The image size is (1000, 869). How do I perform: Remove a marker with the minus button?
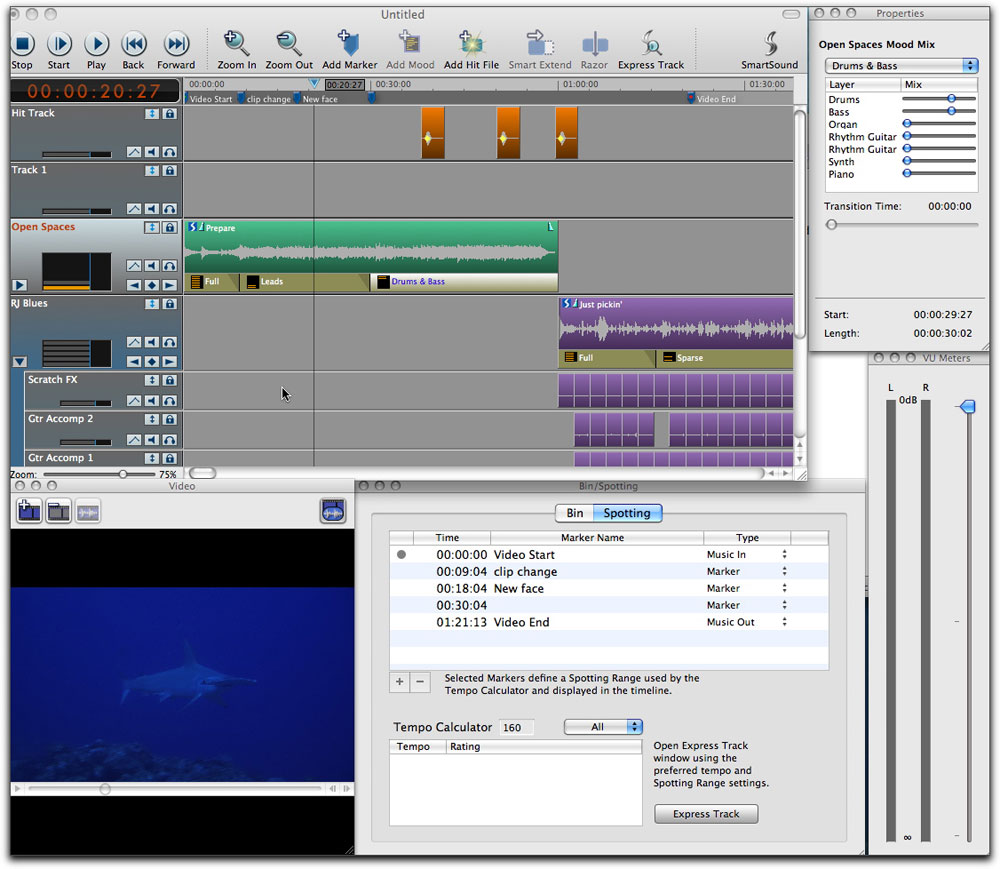tap(420, 682)
